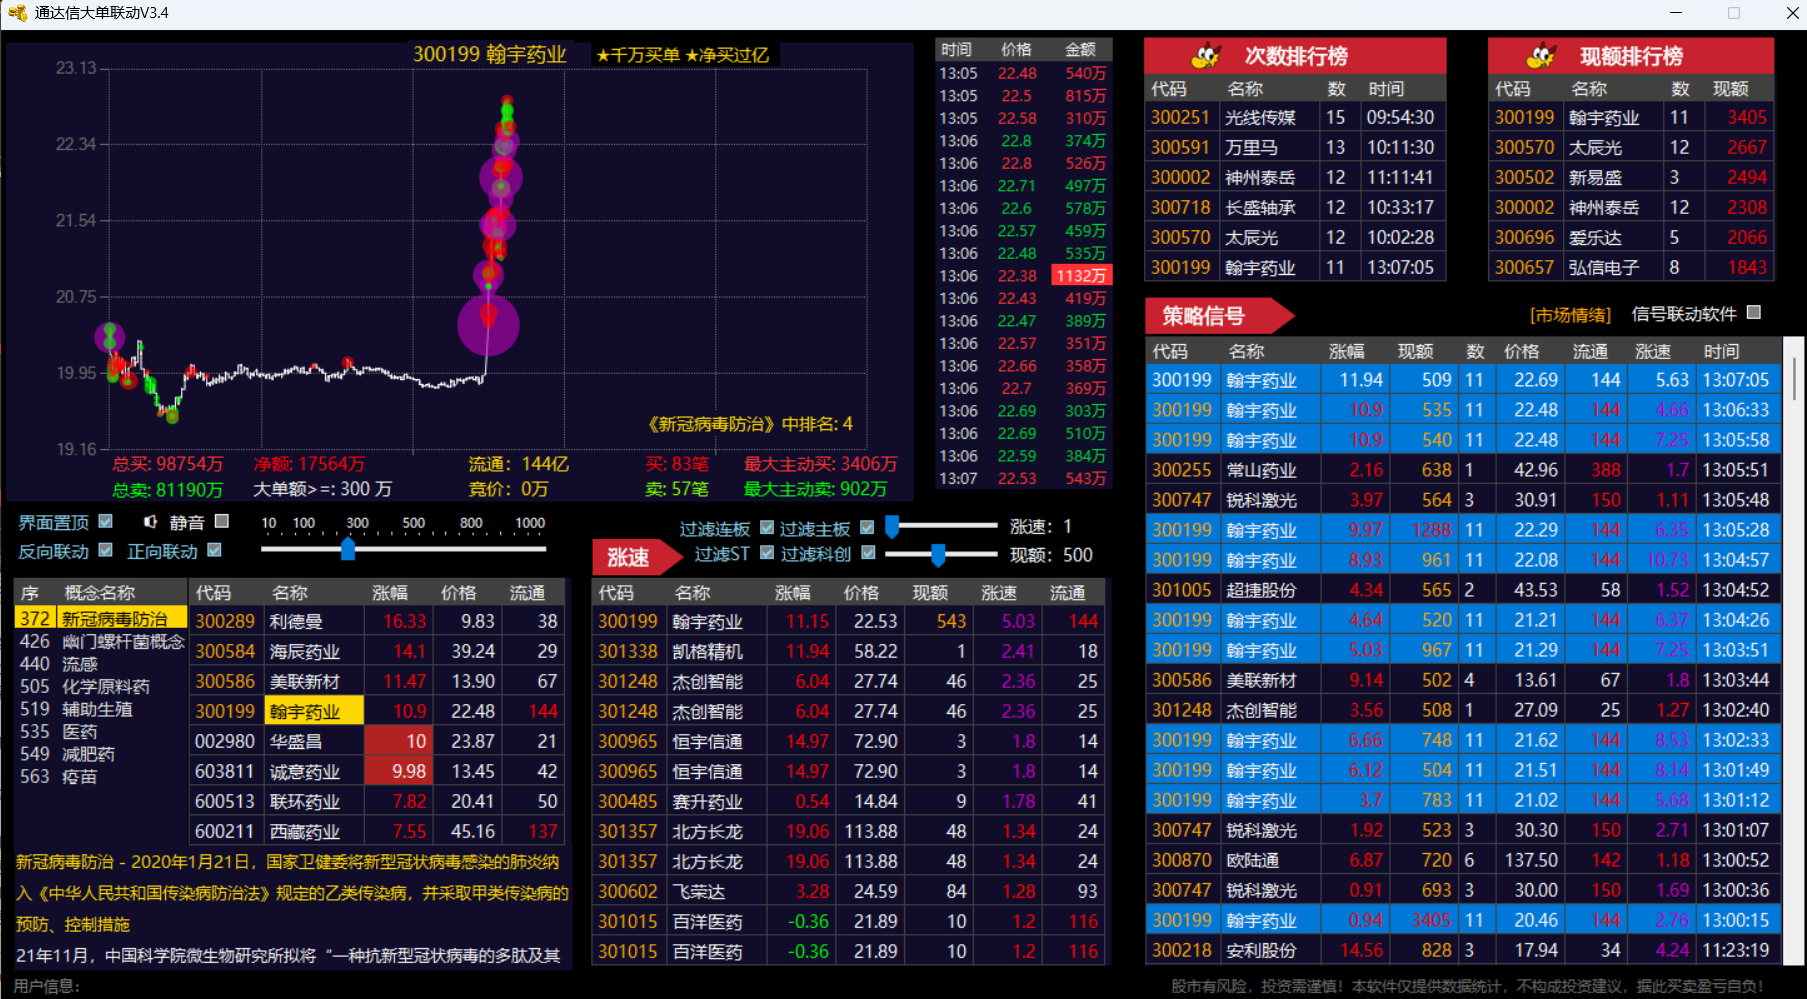Click 300870 欧陆通 signal row
1807x999 pixels.
pos(1463,860)
